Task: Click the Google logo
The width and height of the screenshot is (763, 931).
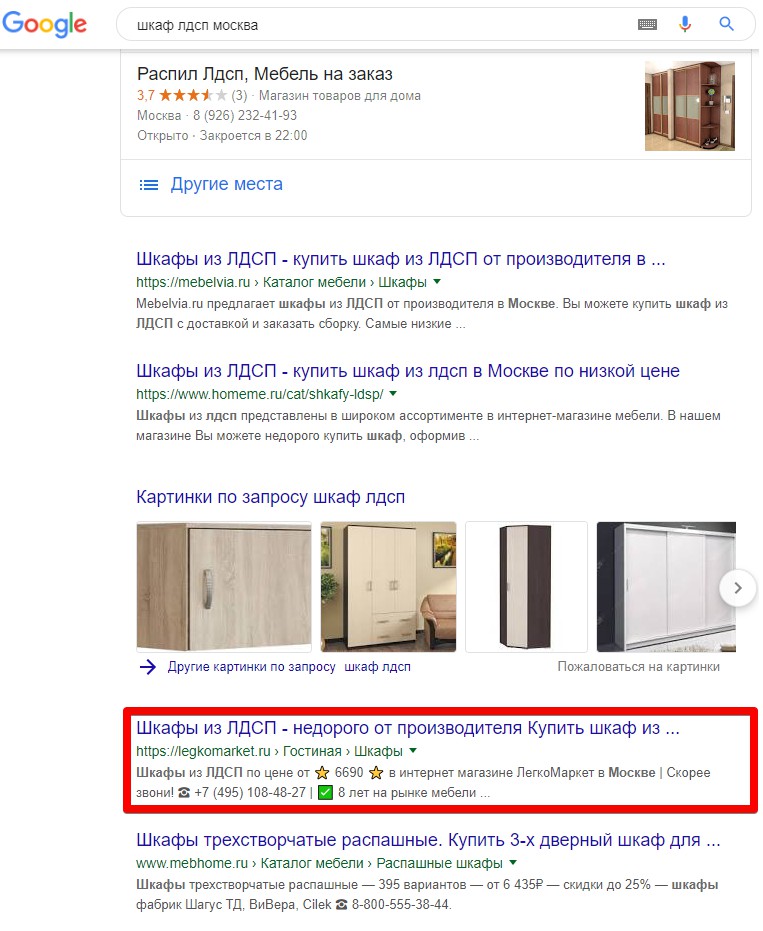Action: click(45, 24)
